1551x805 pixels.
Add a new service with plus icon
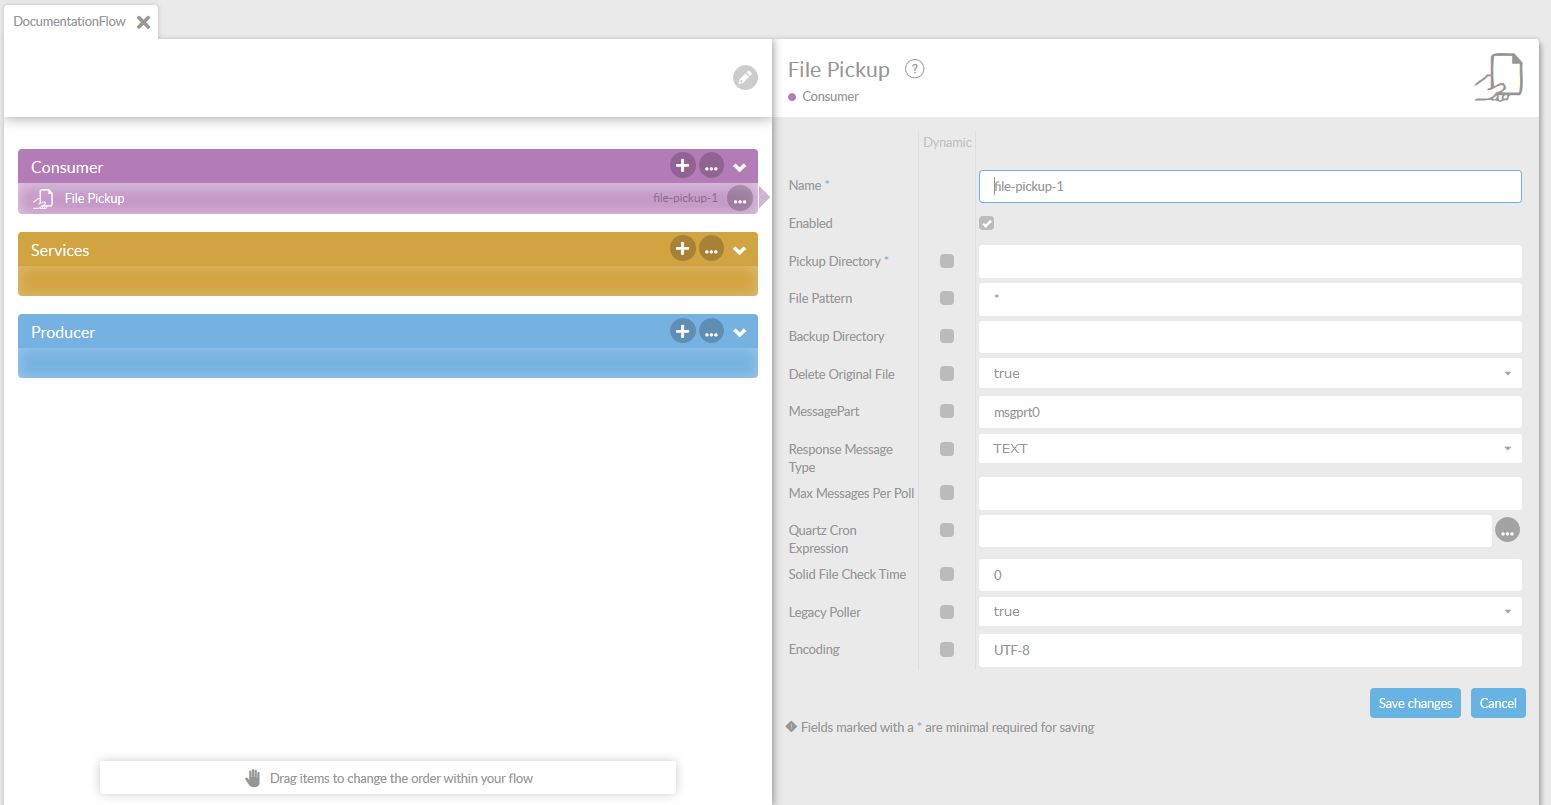(x=682, y=249)
